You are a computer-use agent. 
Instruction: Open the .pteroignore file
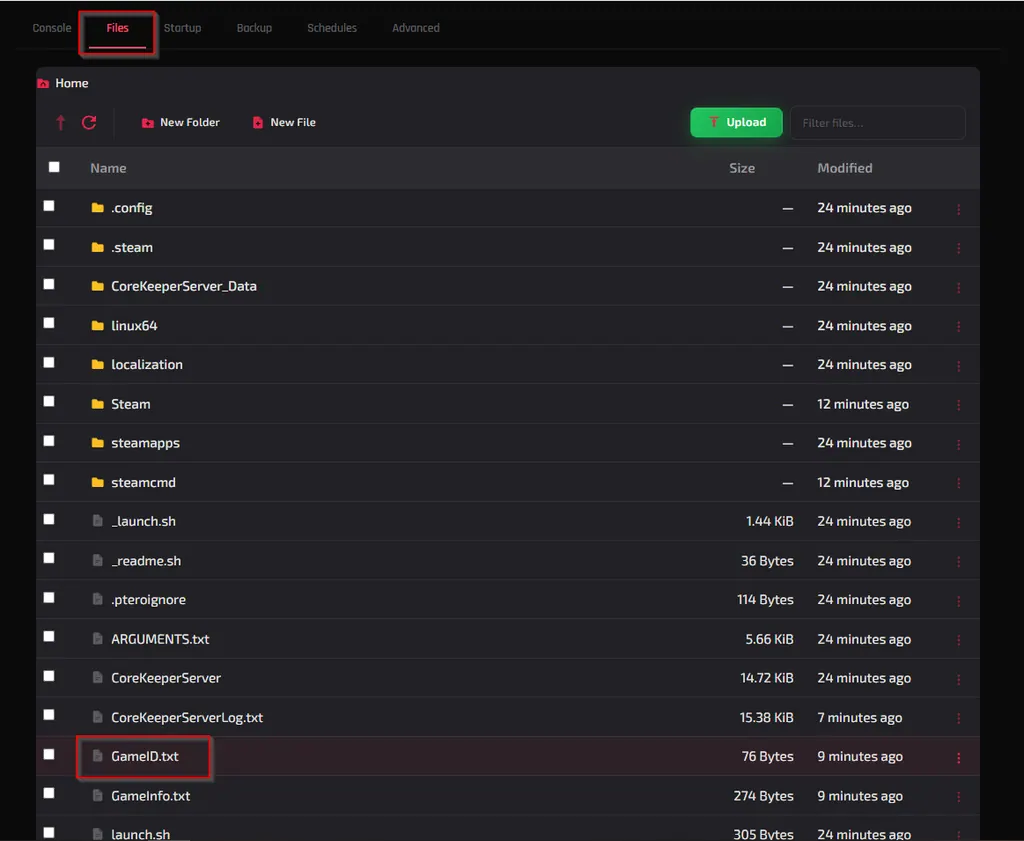point(148,599)
